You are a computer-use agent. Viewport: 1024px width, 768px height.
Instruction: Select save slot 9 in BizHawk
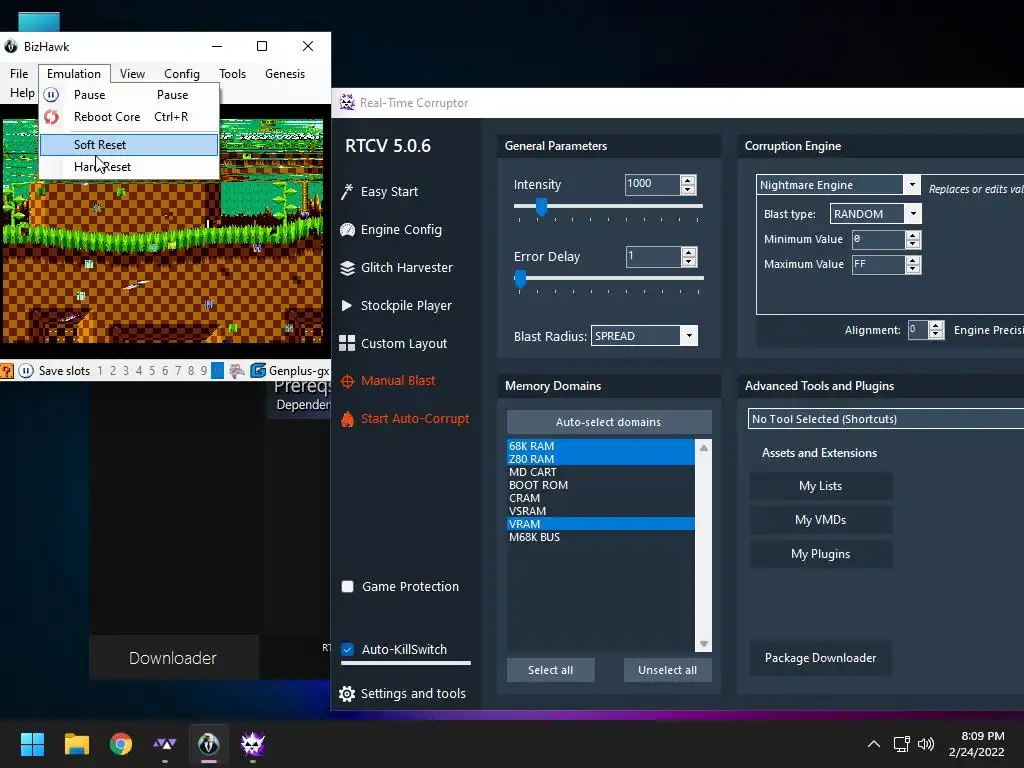click(204, 371)
